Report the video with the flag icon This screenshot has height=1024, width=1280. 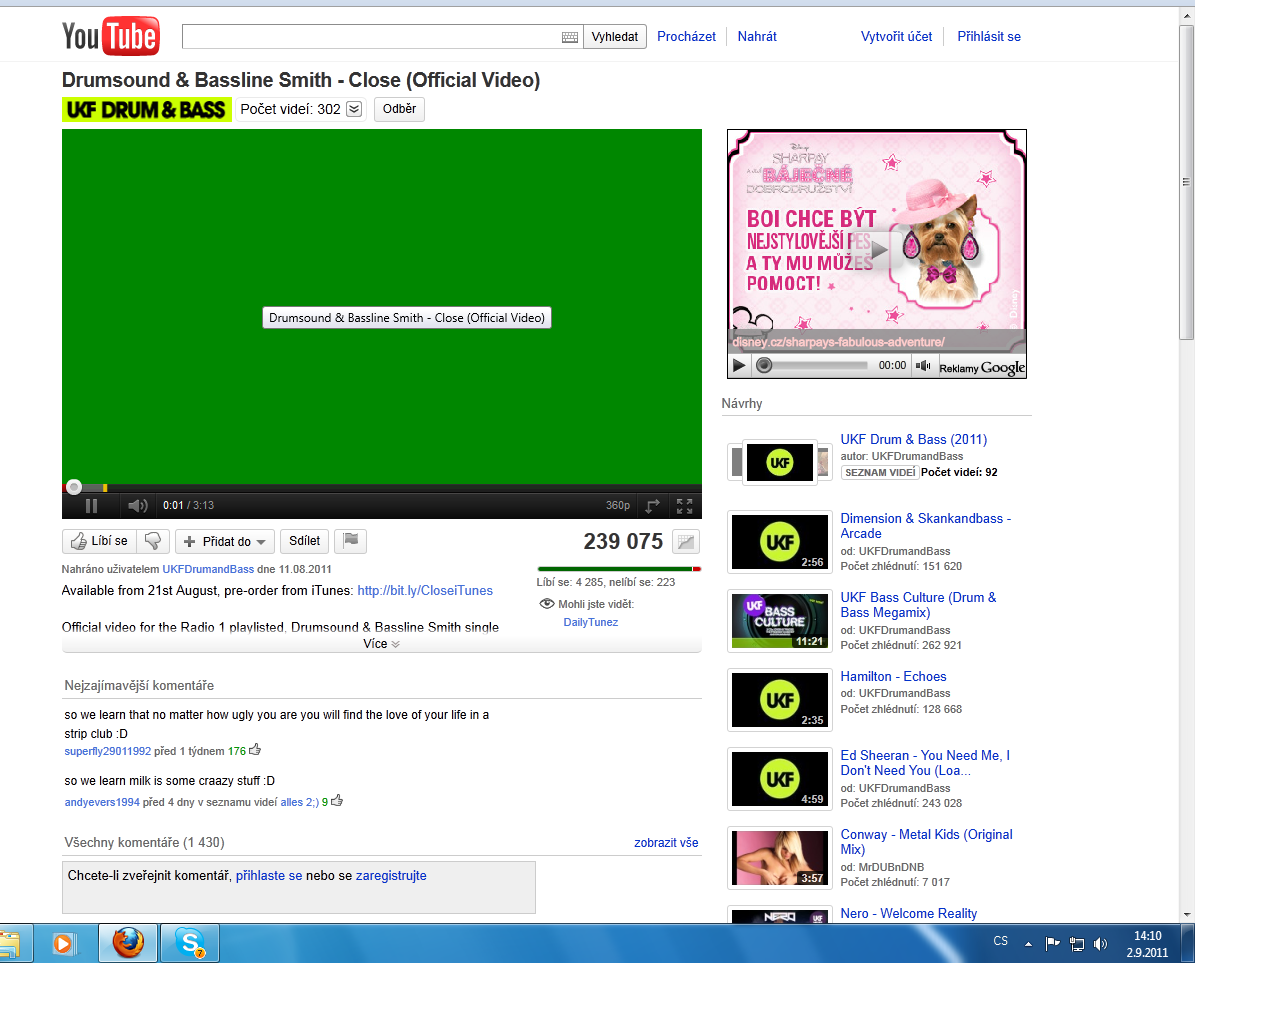[x=351, y=541]
